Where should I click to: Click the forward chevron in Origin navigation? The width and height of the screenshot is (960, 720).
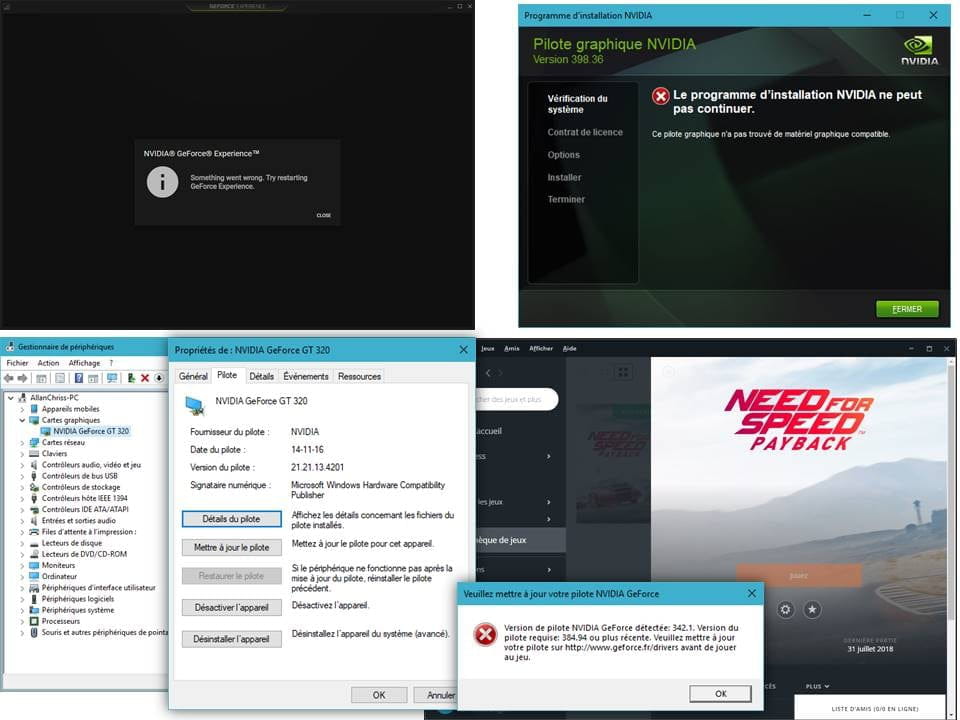click(500, 373)
